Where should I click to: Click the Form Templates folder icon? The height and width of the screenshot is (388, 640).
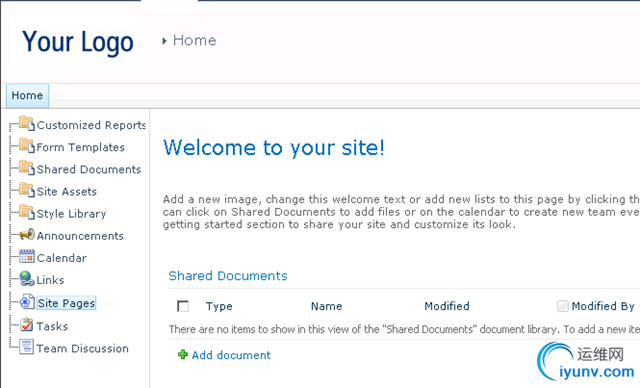click(27, 146)
